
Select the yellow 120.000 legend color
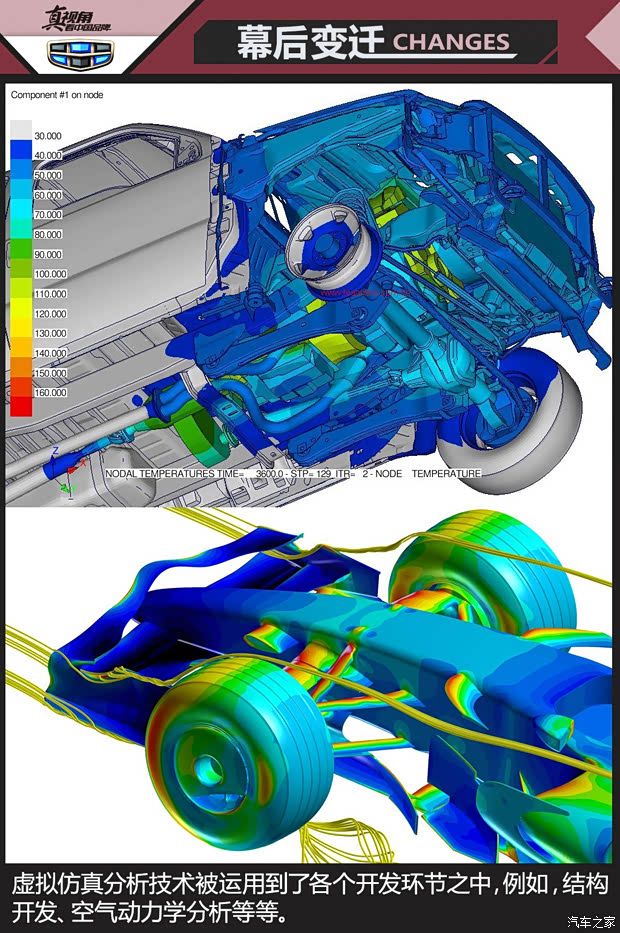point(20,308)
